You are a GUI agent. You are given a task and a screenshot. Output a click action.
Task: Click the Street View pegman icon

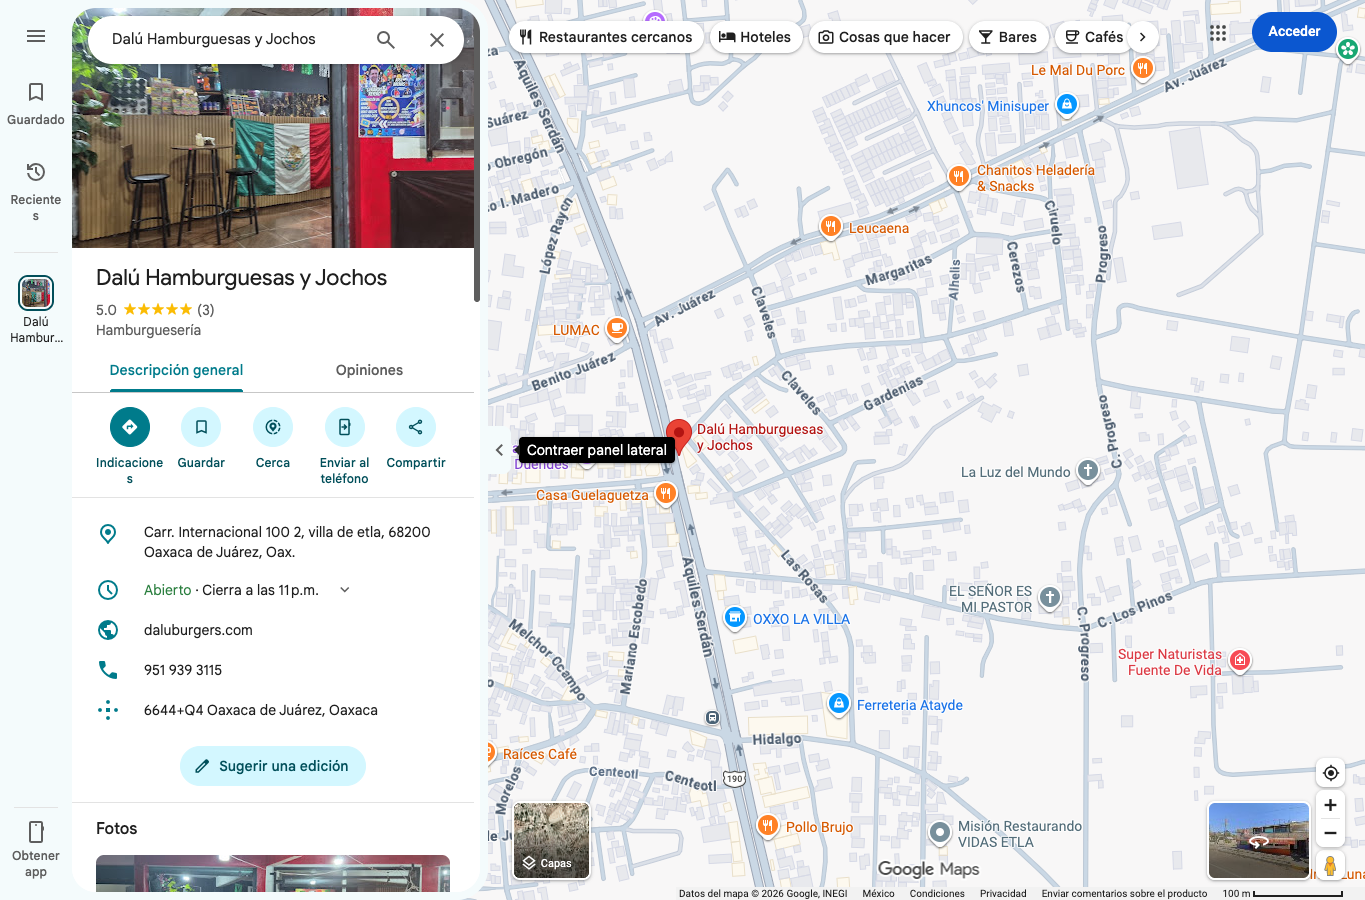click(1330, 866)
